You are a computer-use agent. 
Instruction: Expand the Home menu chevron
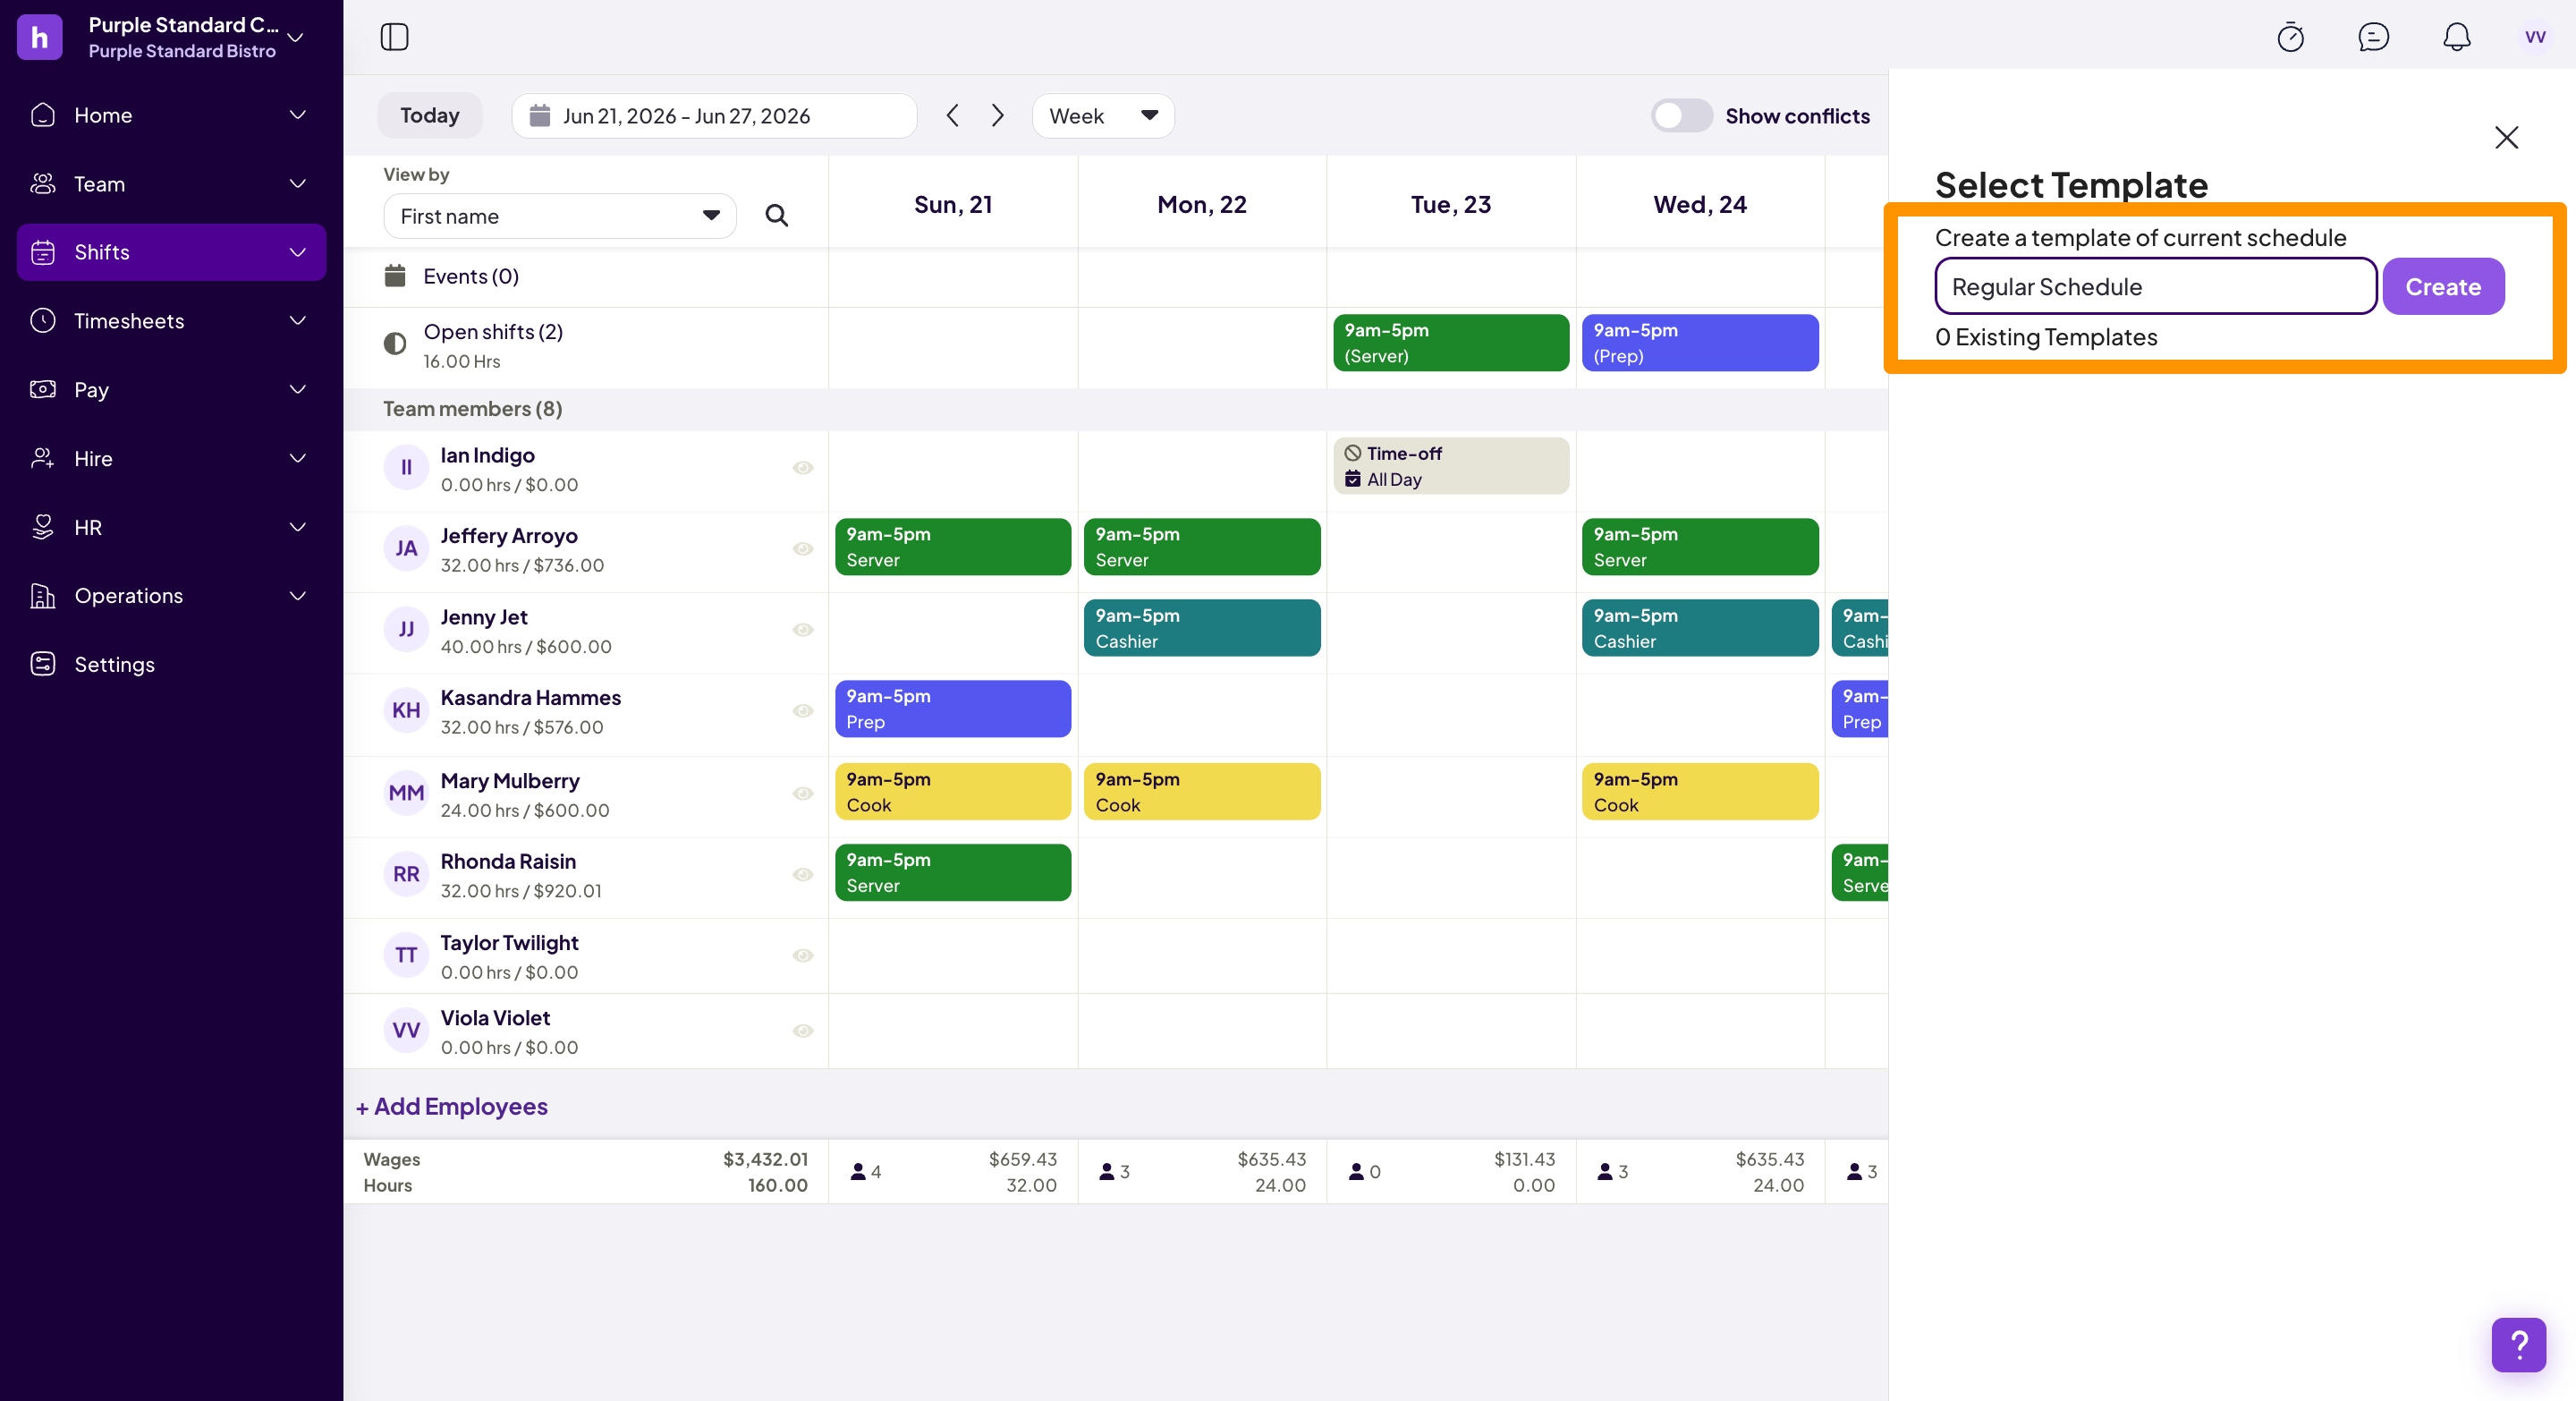(x=297, y=114)
